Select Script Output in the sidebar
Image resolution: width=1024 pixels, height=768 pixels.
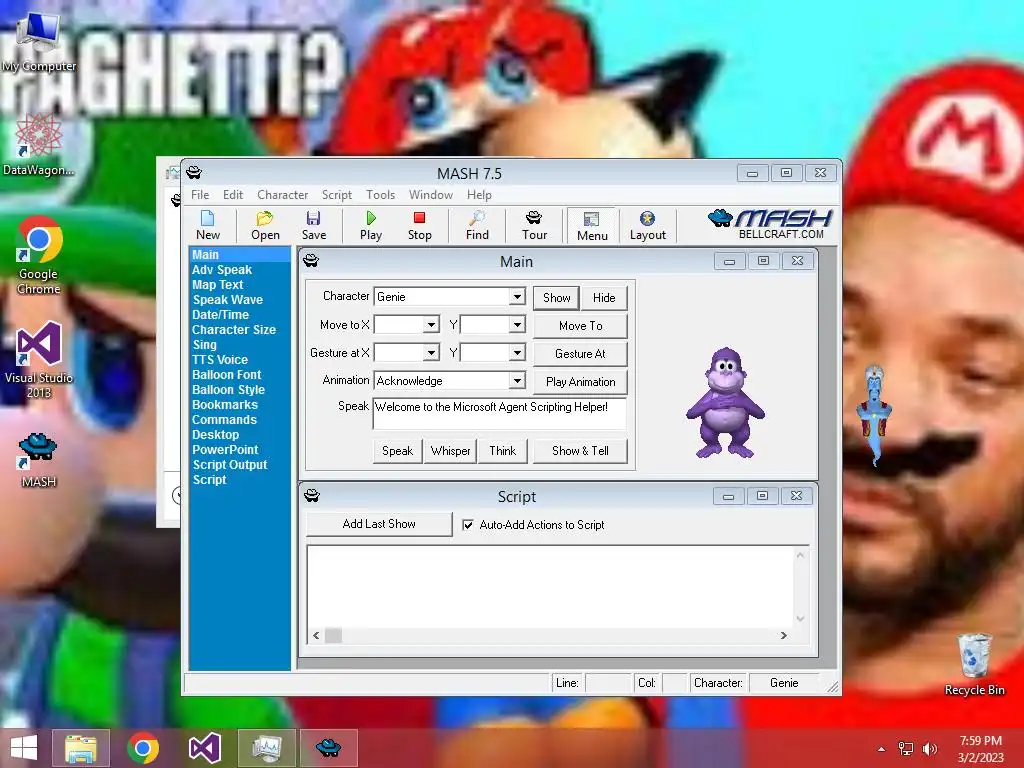(230, 465)
